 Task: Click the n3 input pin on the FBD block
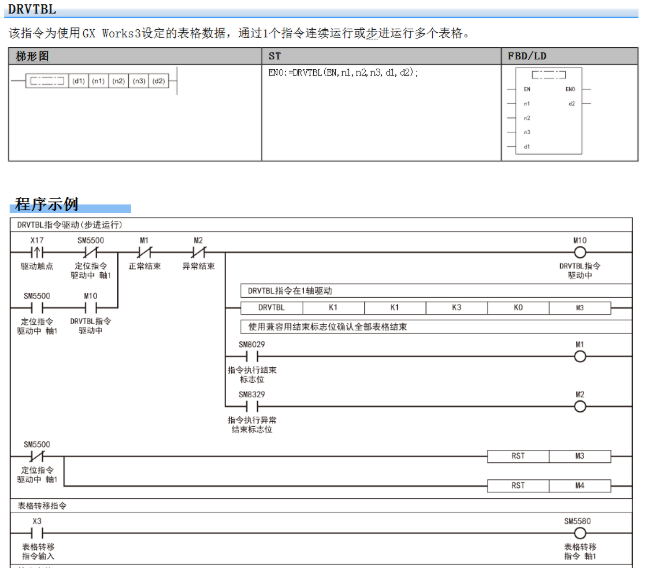point(527,132)
